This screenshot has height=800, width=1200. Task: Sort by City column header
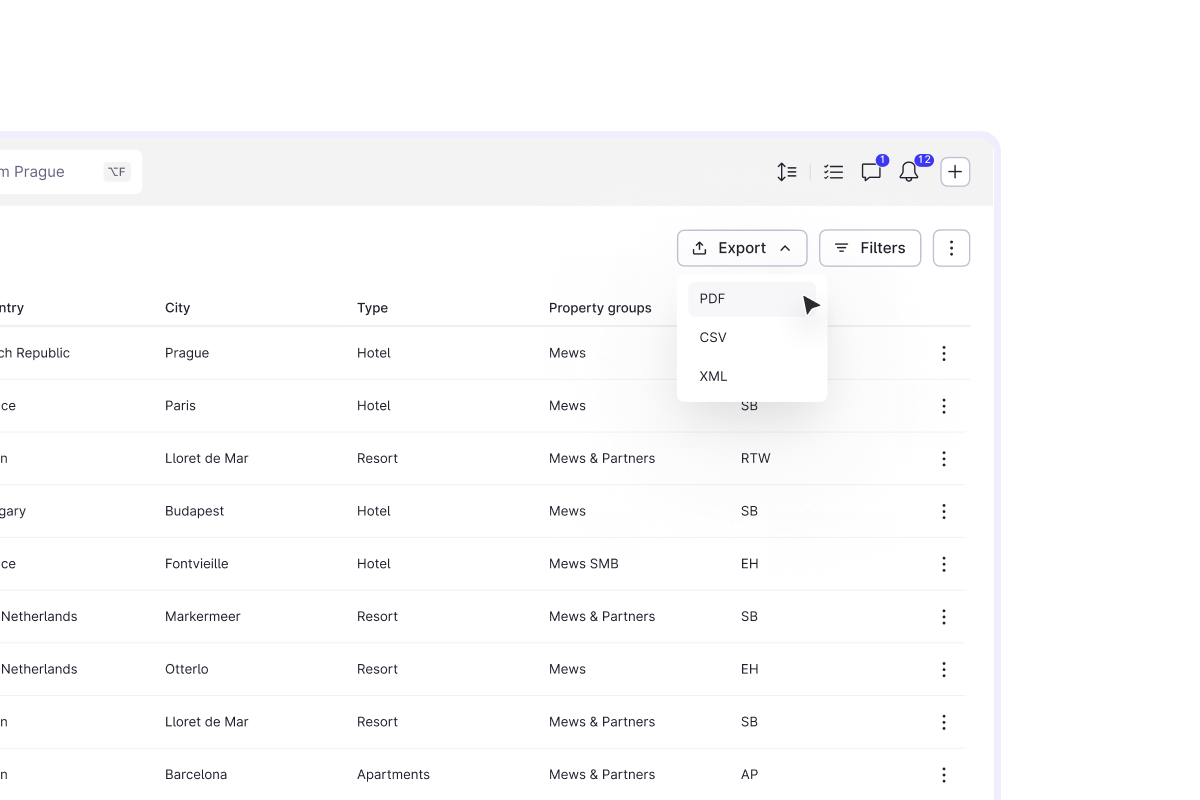(x=177, y=308)
